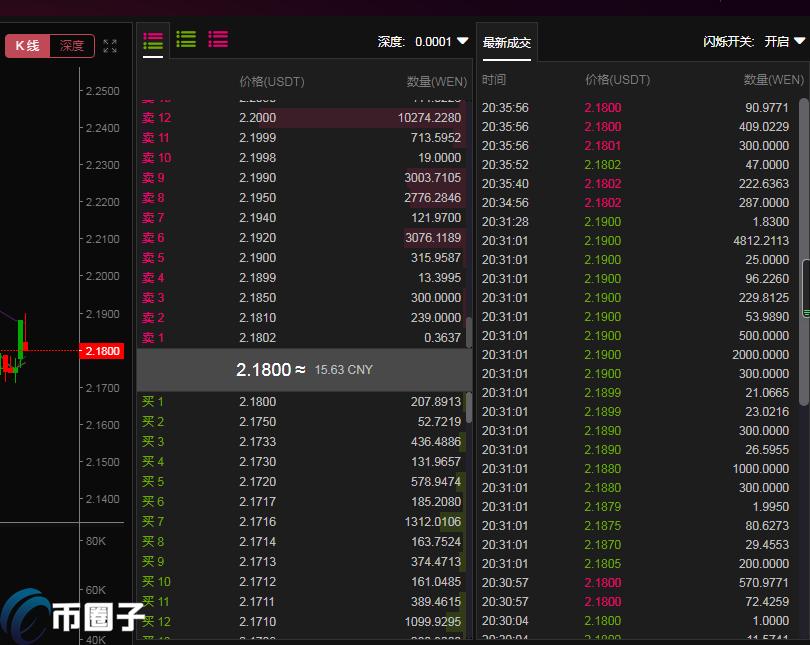
Task: Switch to K线 chart view
Action: [27, 46]
